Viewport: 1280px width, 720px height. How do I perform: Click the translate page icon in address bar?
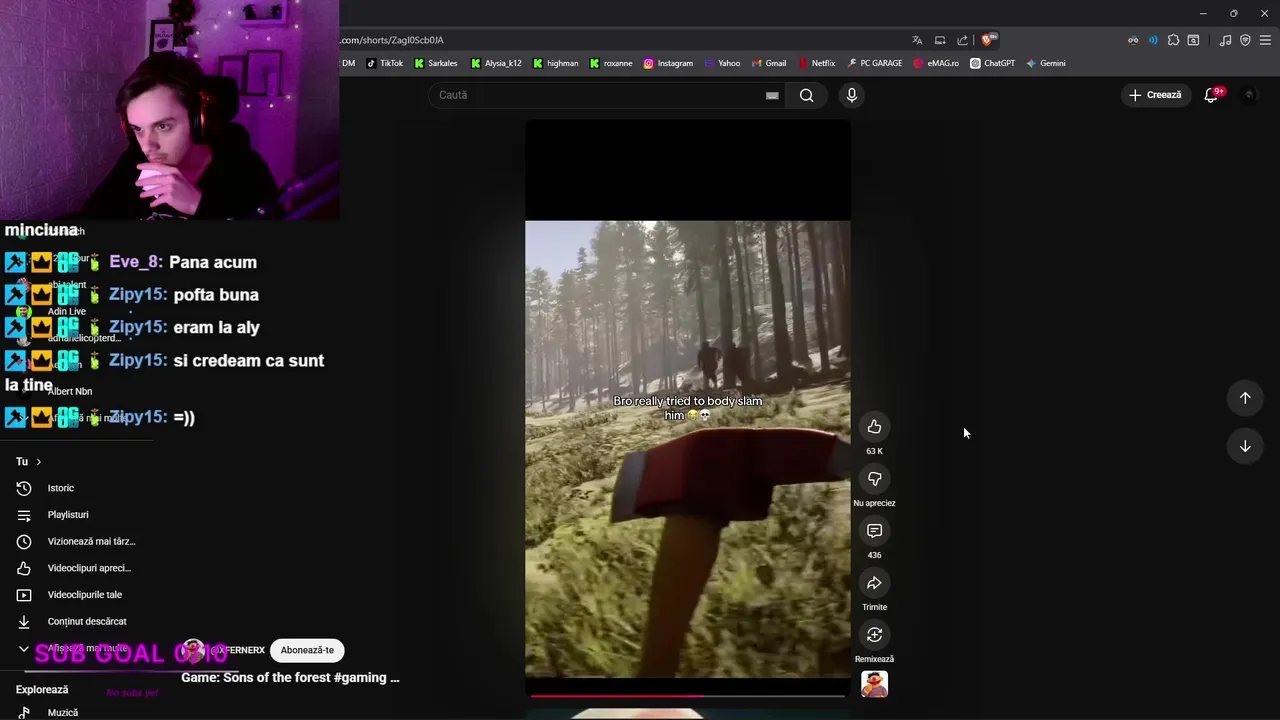(917, 40)
